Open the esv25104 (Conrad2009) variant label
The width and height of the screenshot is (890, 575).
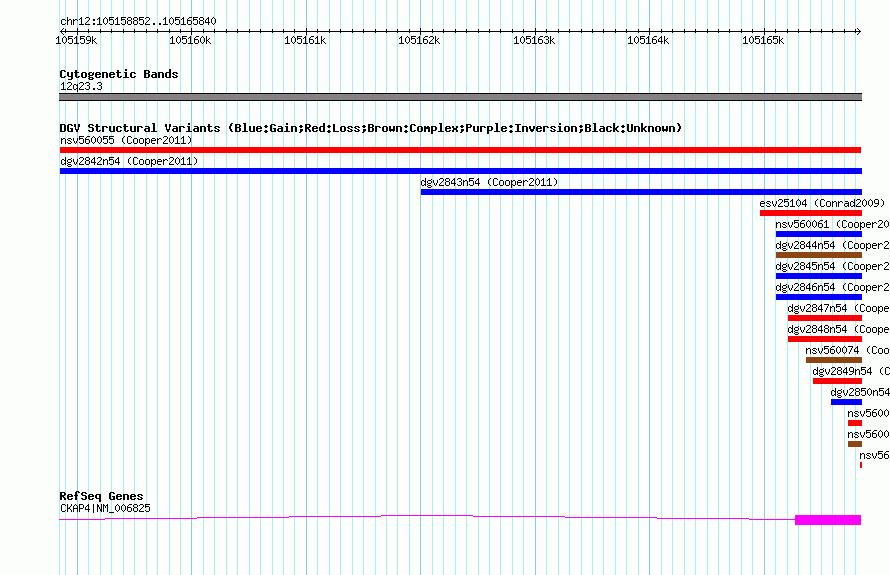click(x=822, y=203)
